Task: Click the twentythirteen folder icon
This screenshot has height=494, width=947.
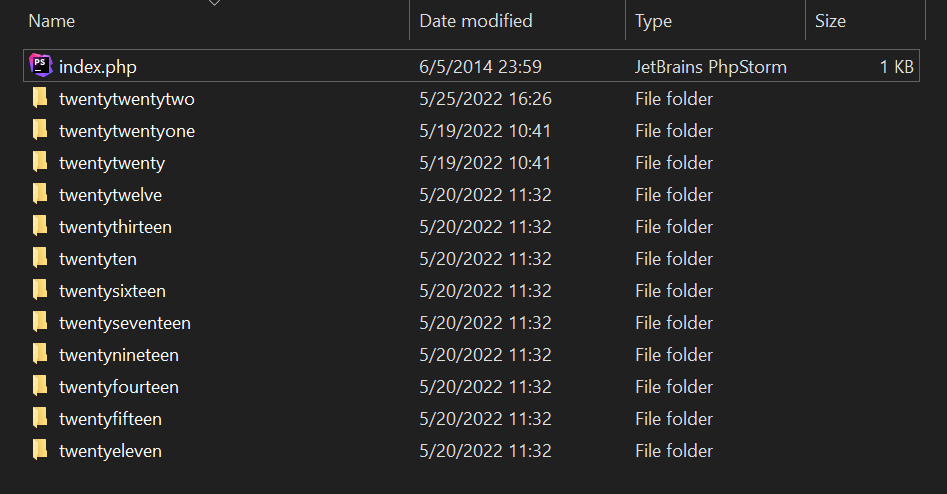Action: (x=40, y=227)
